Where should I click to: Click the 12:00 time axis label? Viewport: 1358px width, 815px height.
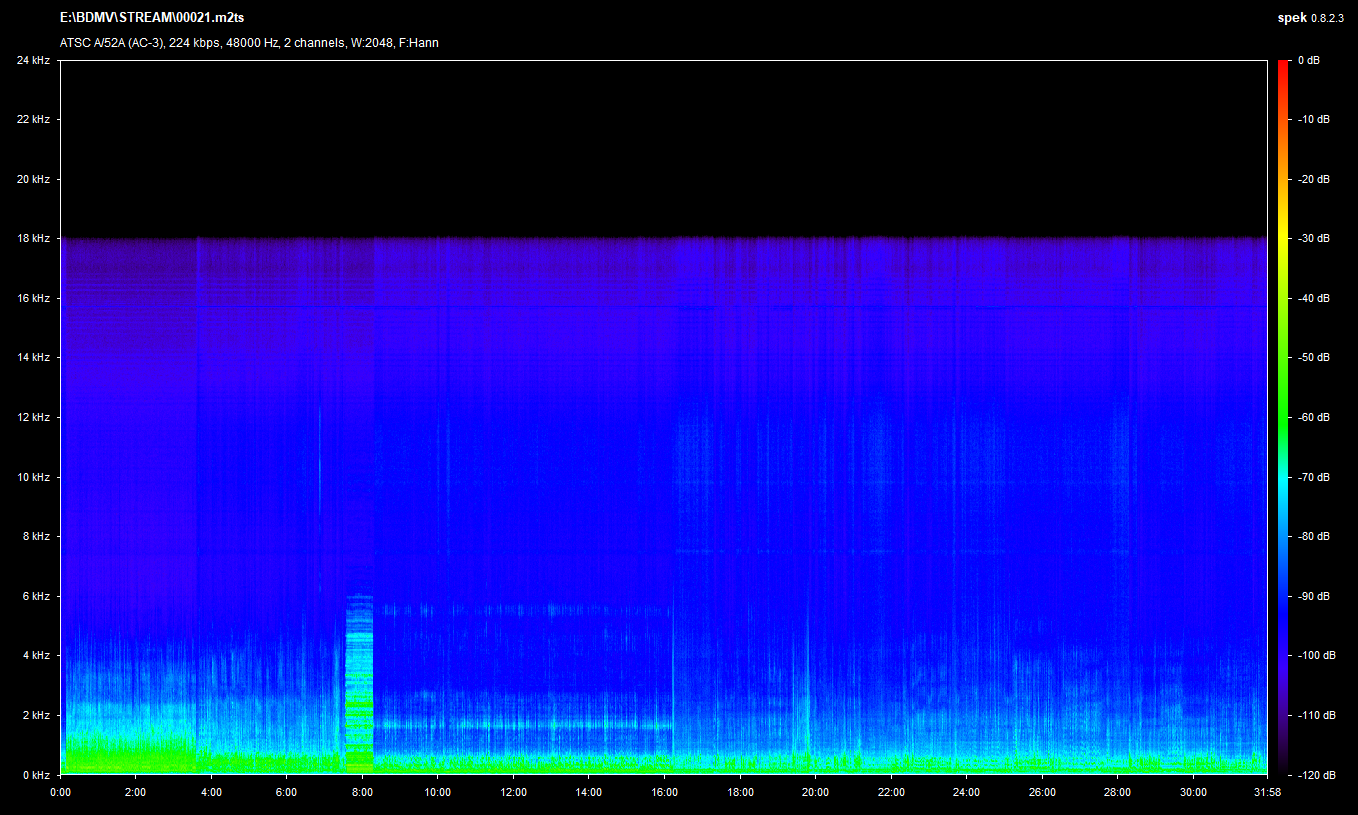click(x=513, y=792)
